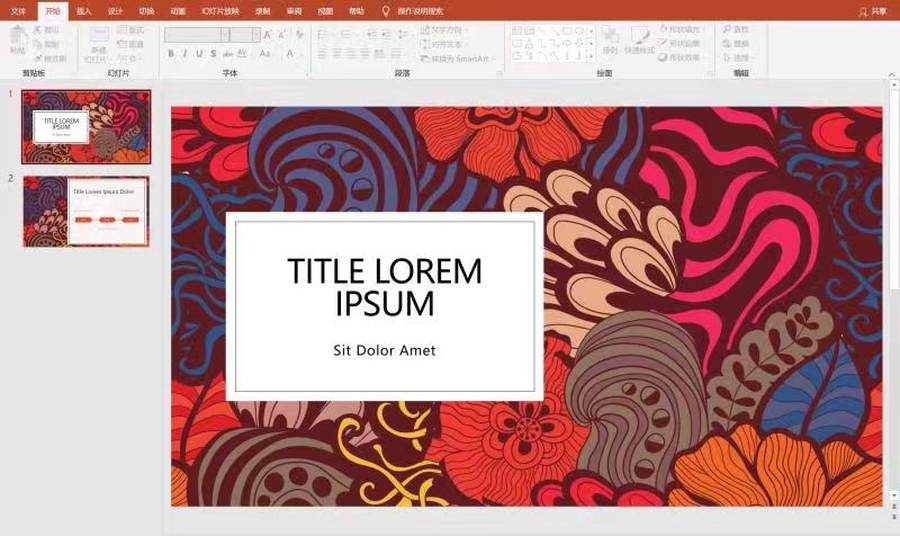Open the font size dropdown
The image size is (900, 536).
coord(257,34)
